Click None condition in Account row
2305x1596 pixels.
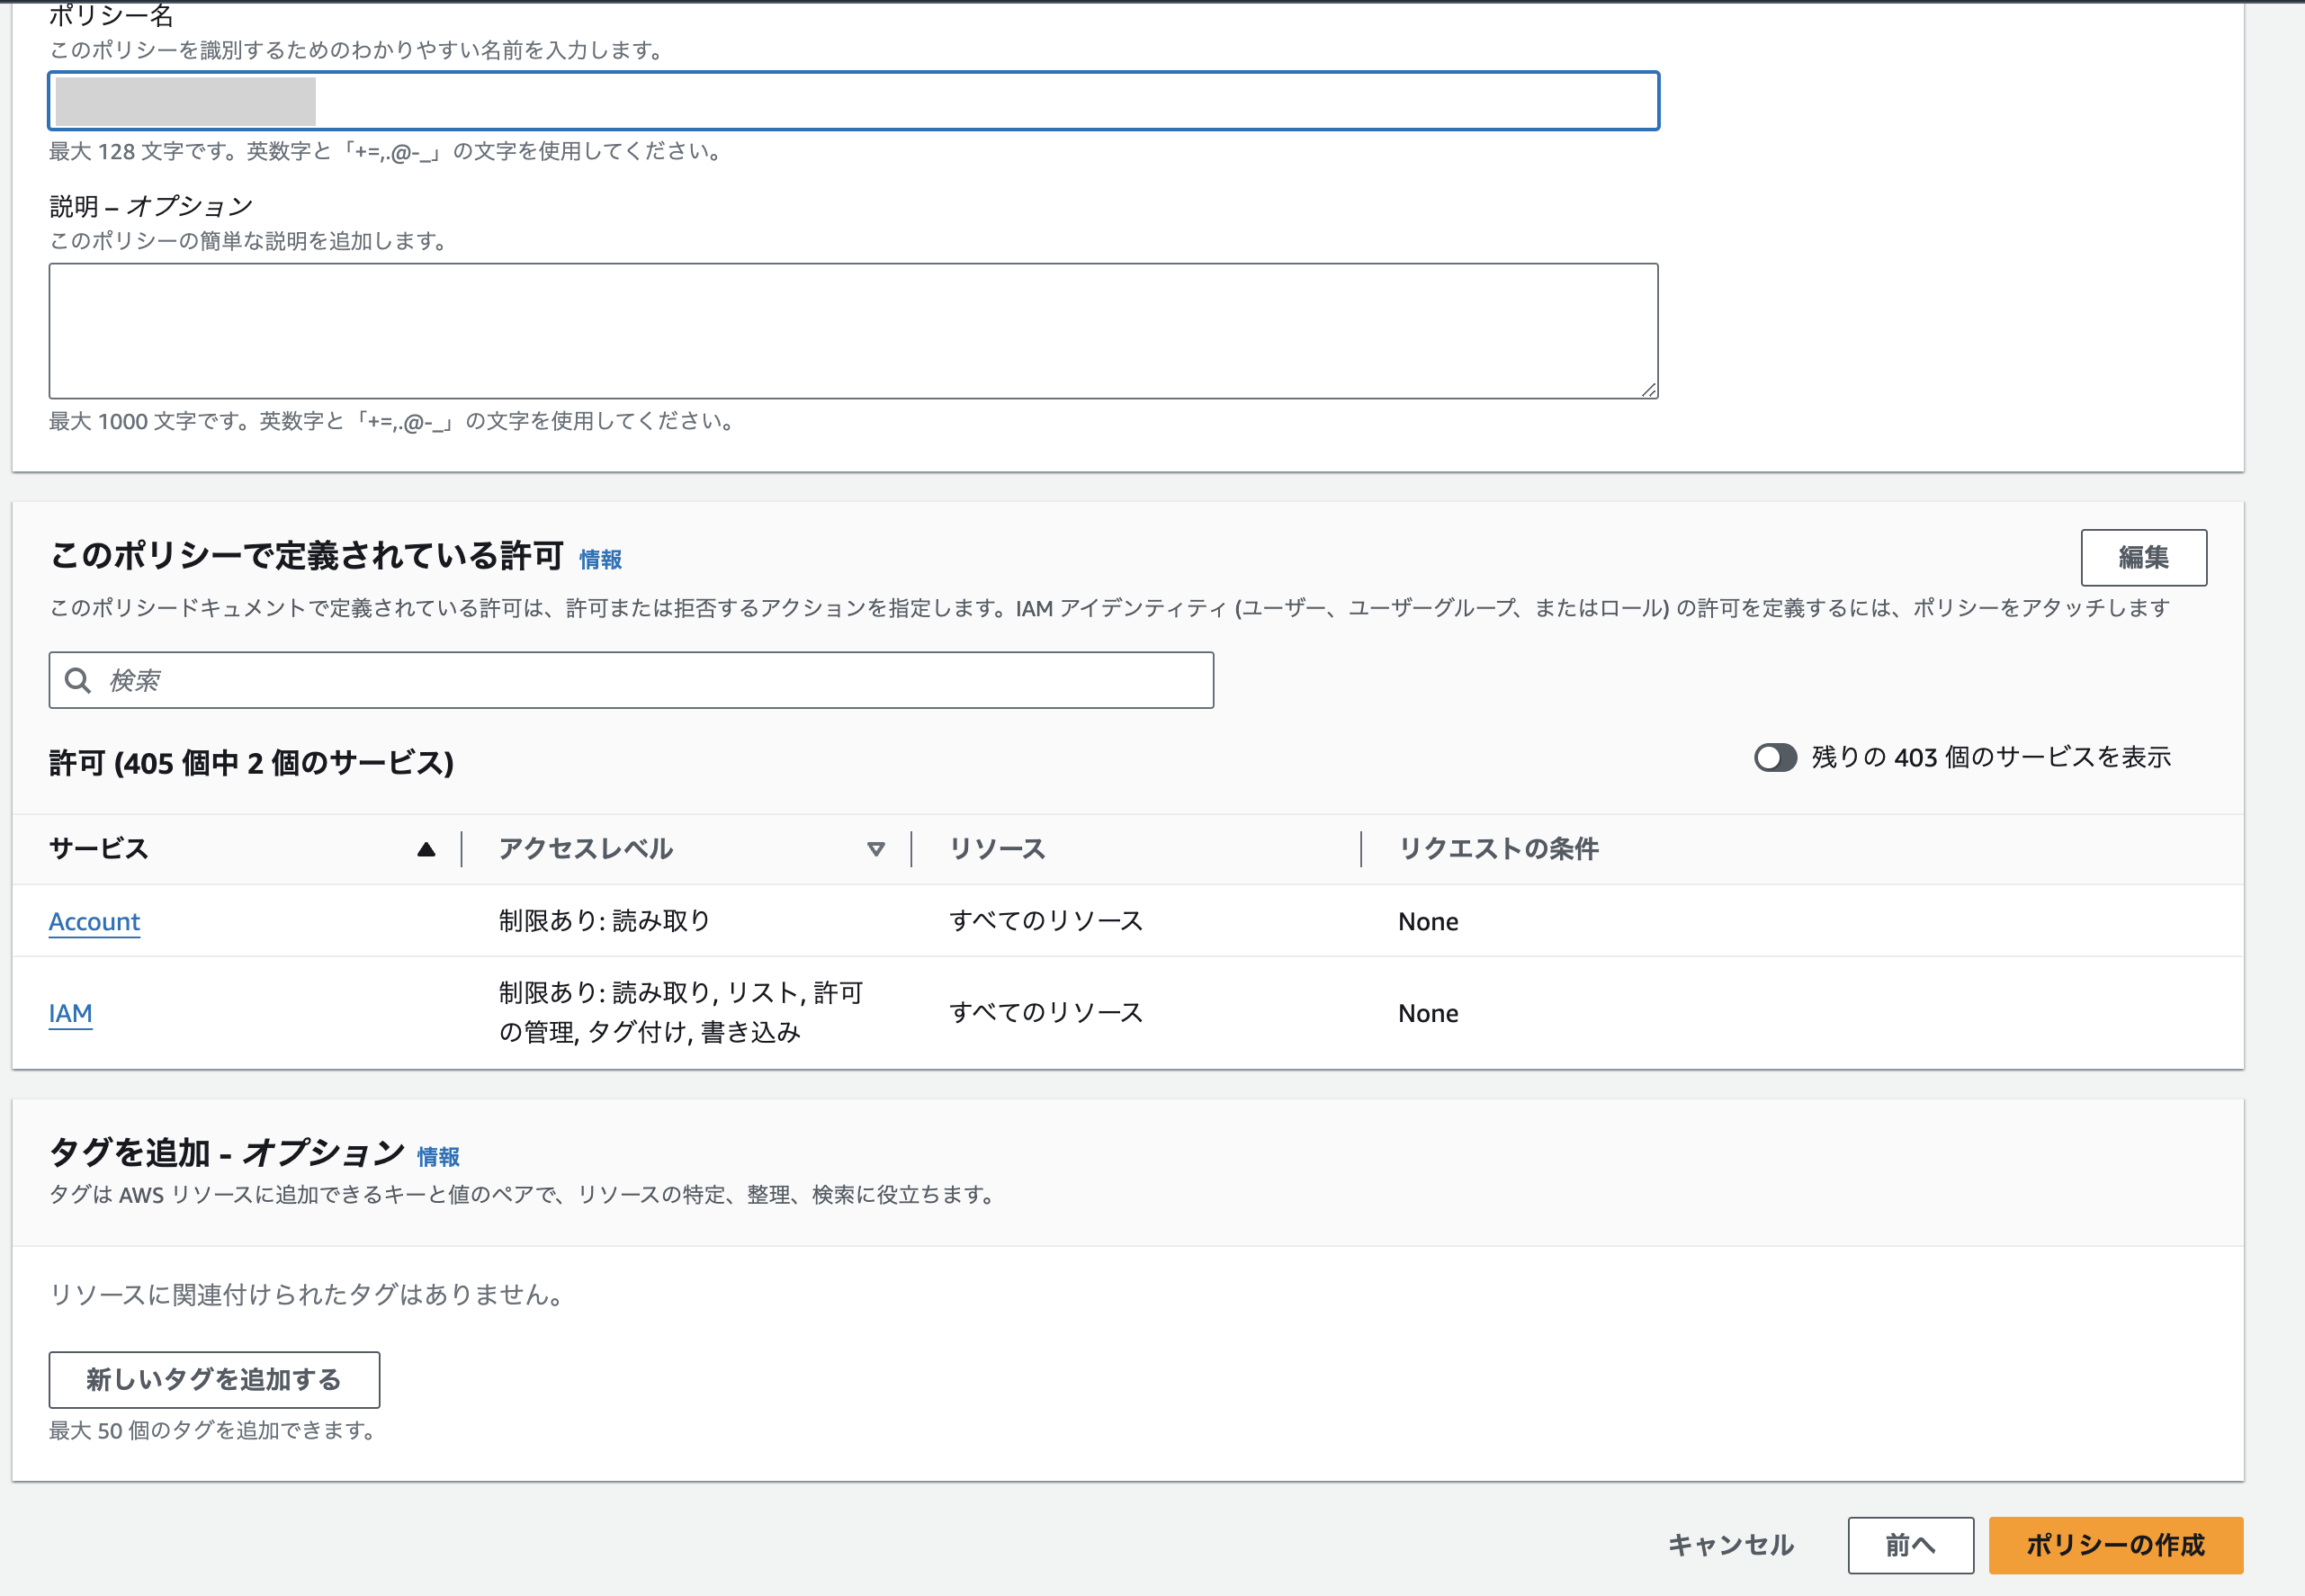click(x=1428, y=922)
